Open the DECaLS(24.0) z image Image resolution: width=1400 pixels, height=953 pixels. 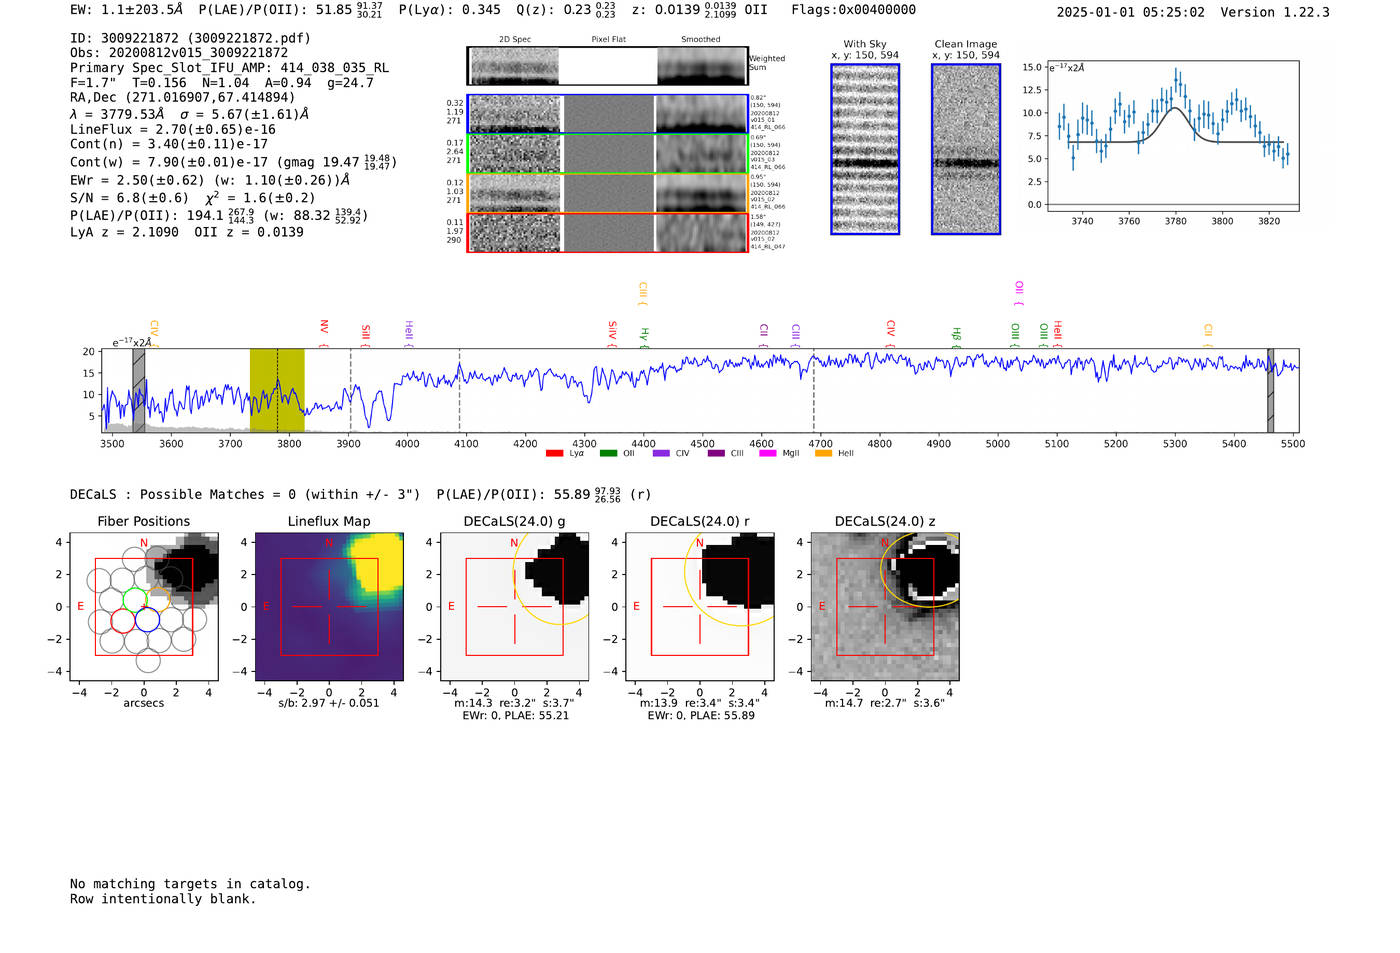click(885, 606)
